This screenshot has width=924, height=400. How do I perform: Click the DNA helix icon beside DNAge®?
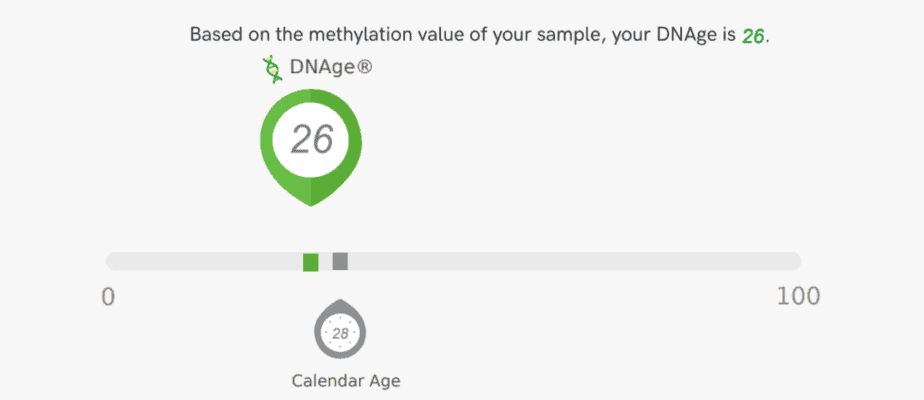tap(272, 69)
